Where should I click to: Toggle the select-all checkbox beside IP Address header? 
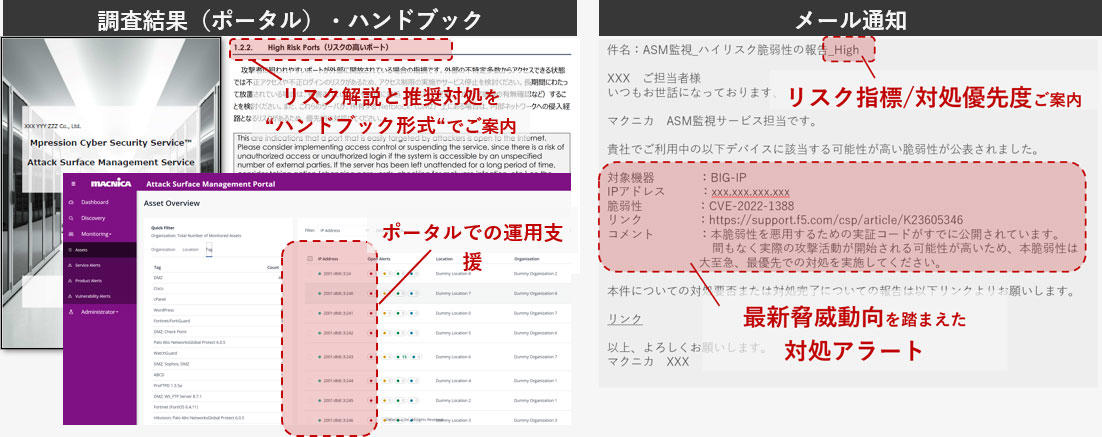point(311,258)
